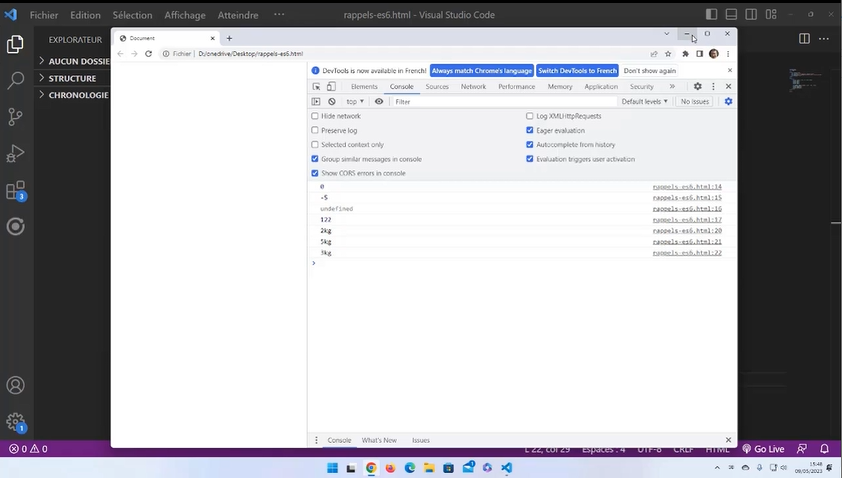The height and width of the screenshot is (478, 842).
Task: Open Performance tab in DevTools
Action: pyautogui.click(x=517, y=86)
